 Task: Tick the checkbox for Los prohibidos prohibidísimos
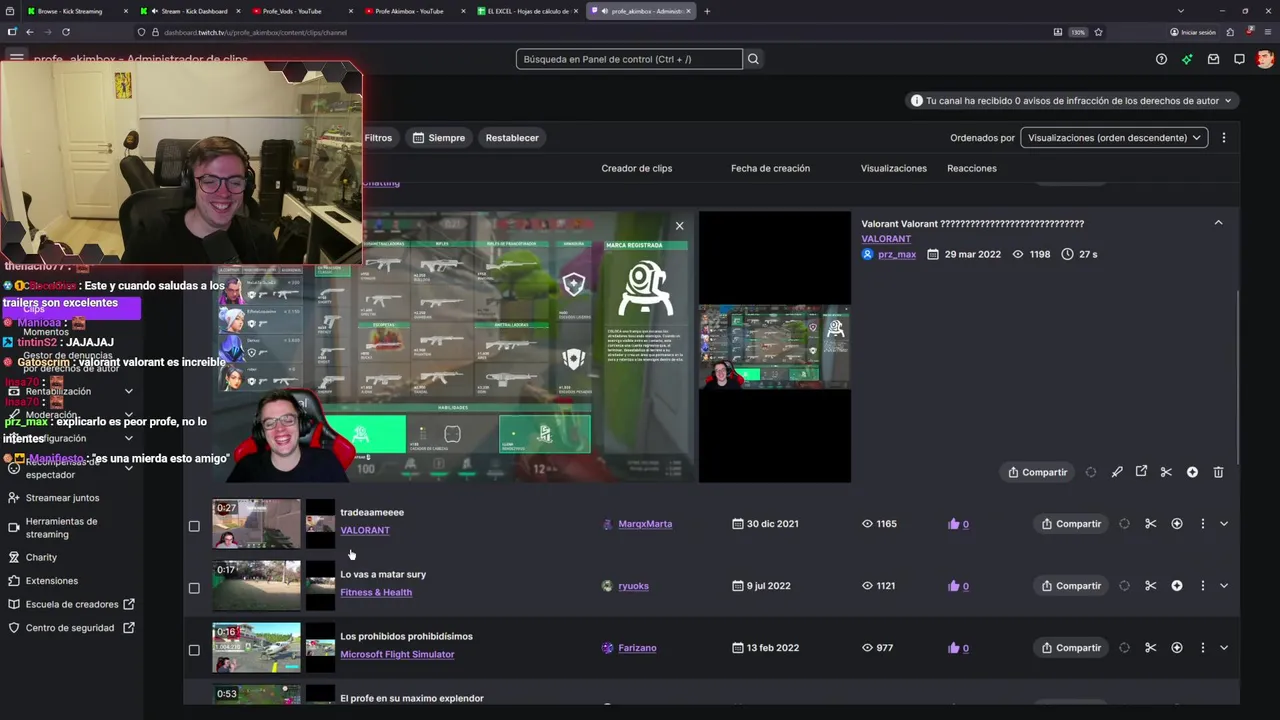click(x=194, y=650)
